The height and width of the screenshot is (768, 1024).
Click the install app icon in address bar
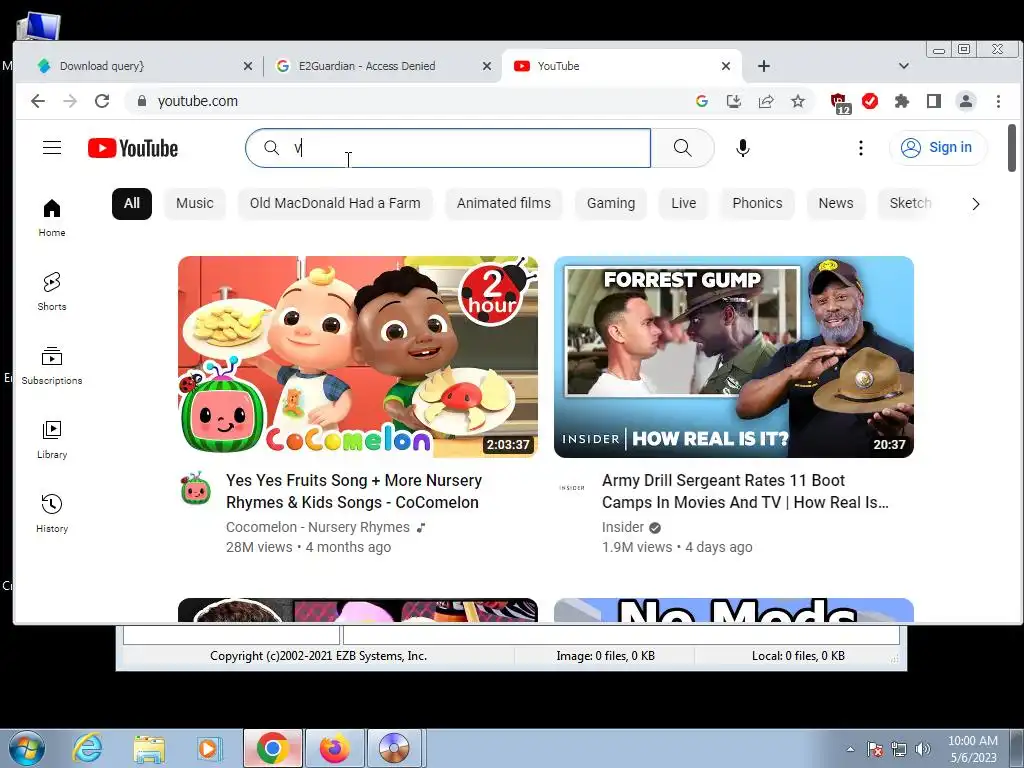coord(734,101)
